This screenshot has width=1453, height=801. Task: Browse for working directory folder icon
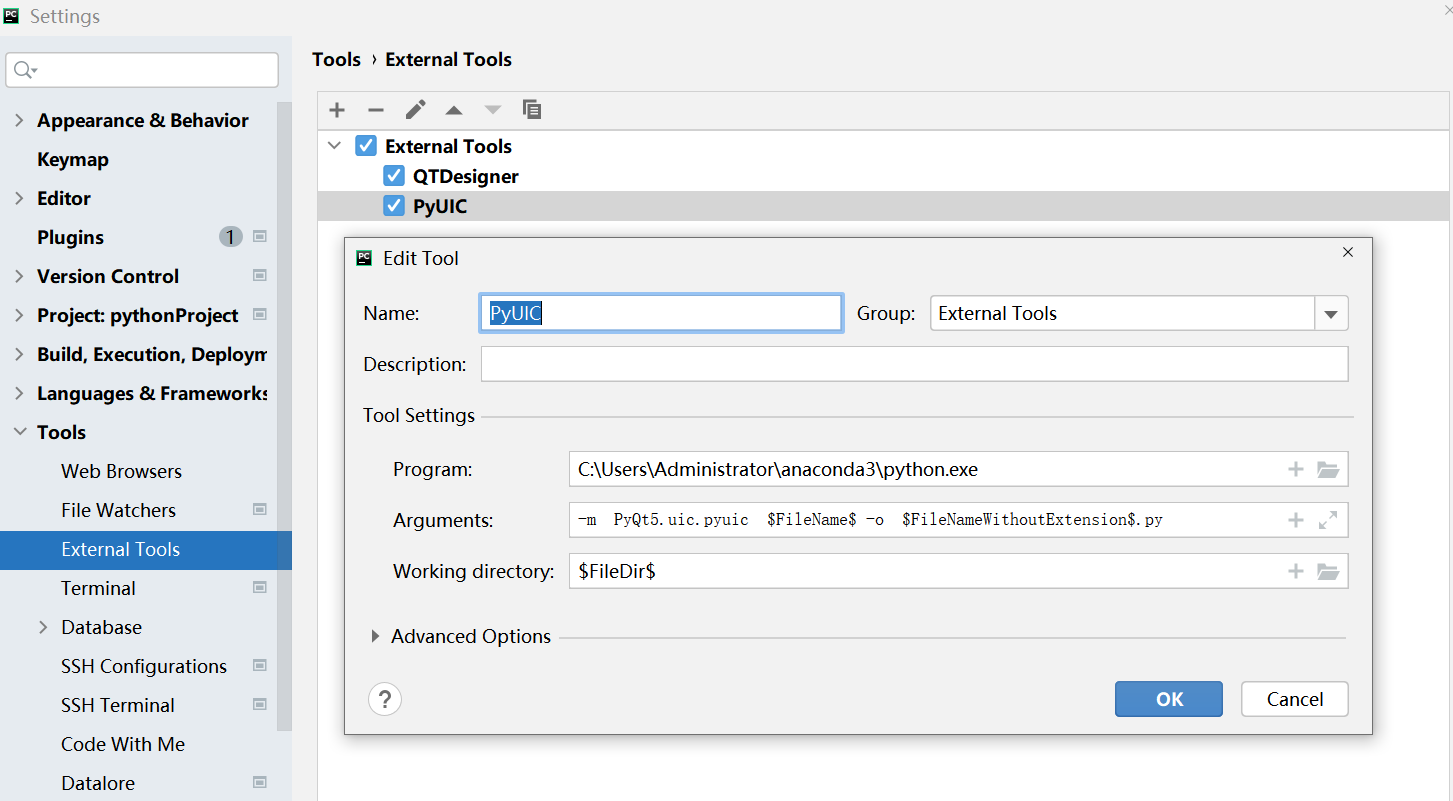1328,571
